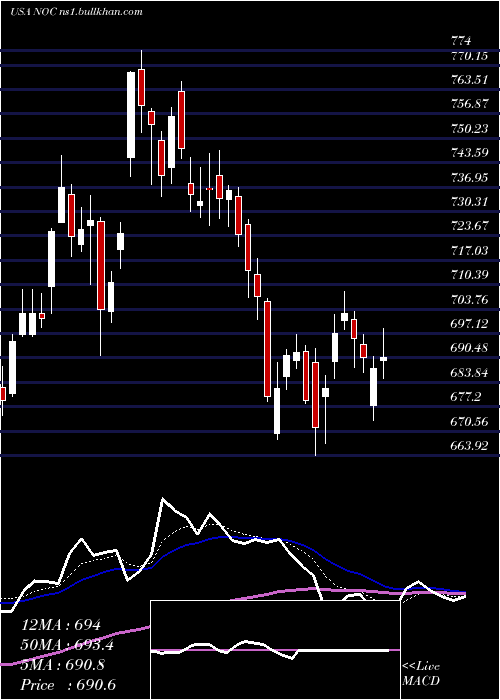The image size is (500, 700).
Task: Click the '<<Live MACD' label
Action: (421, 673)
